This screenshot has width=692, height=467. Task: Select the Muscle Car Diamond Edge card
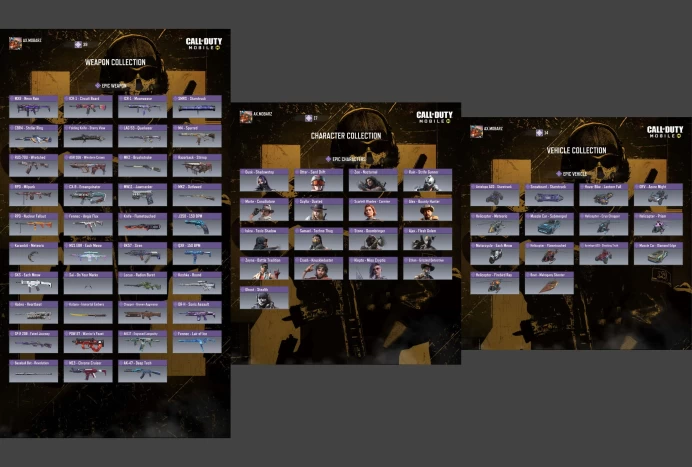[658, 253]
